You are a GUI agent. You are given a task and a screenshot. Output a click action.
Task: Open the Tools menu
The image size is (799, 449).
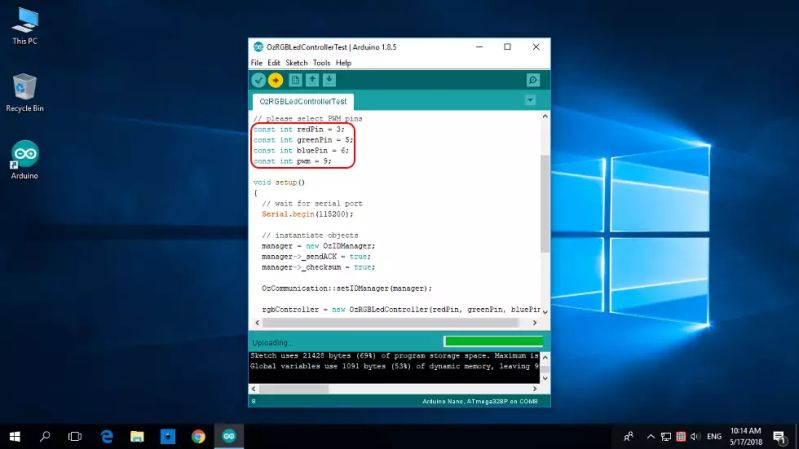tap(321, 63)
